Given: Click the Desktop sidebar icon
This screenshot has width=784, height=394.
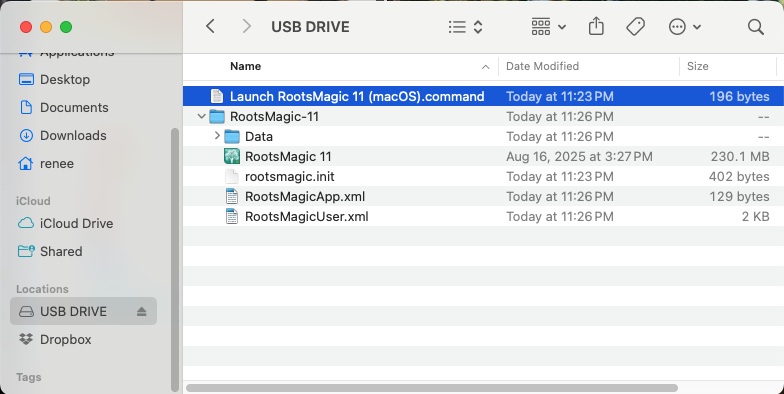Looking at the screenshot, I should coord(26,80).
